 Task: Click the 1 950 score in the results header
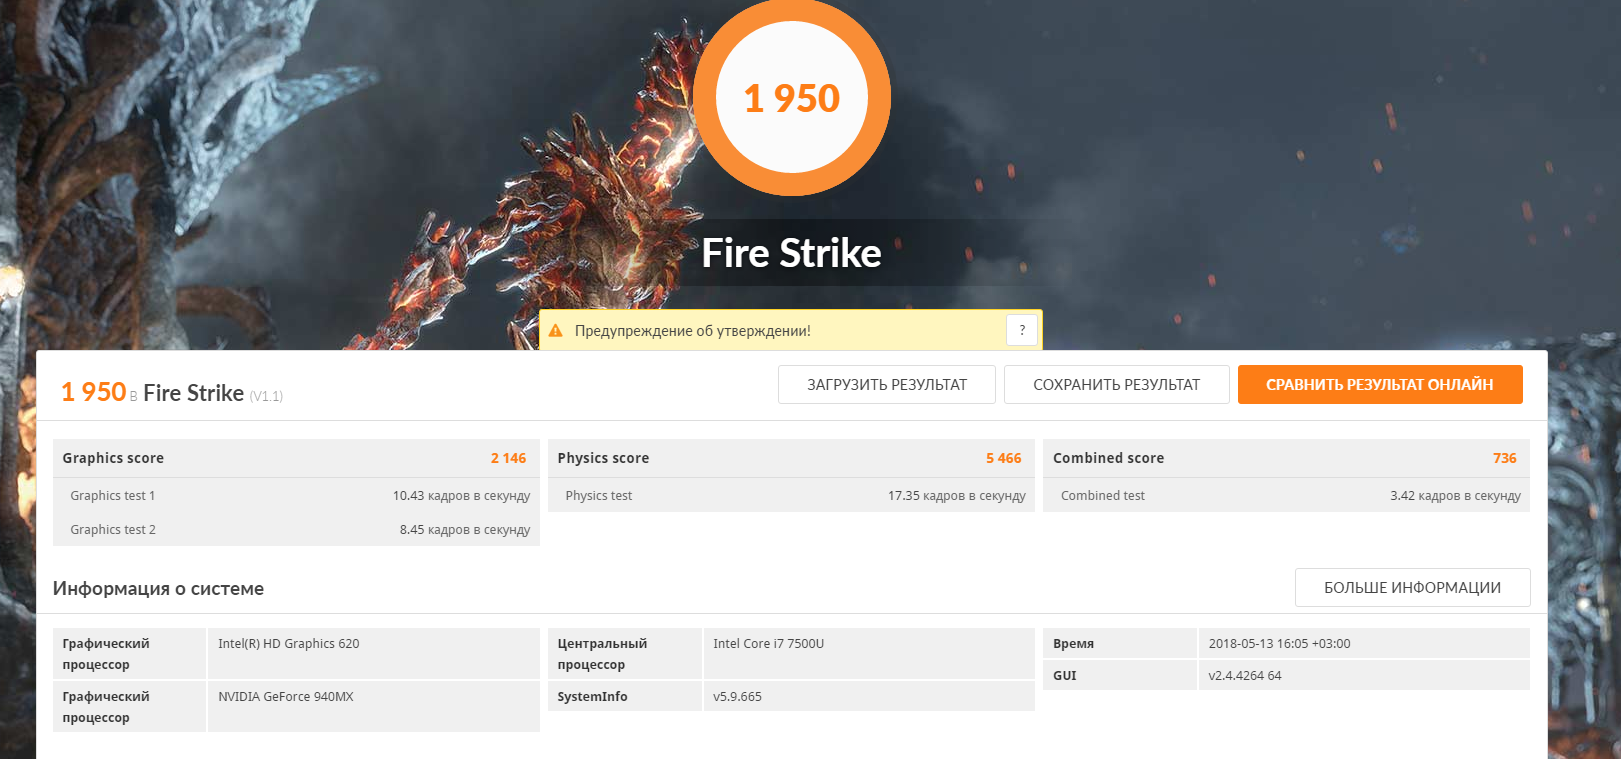click(94, 392)
